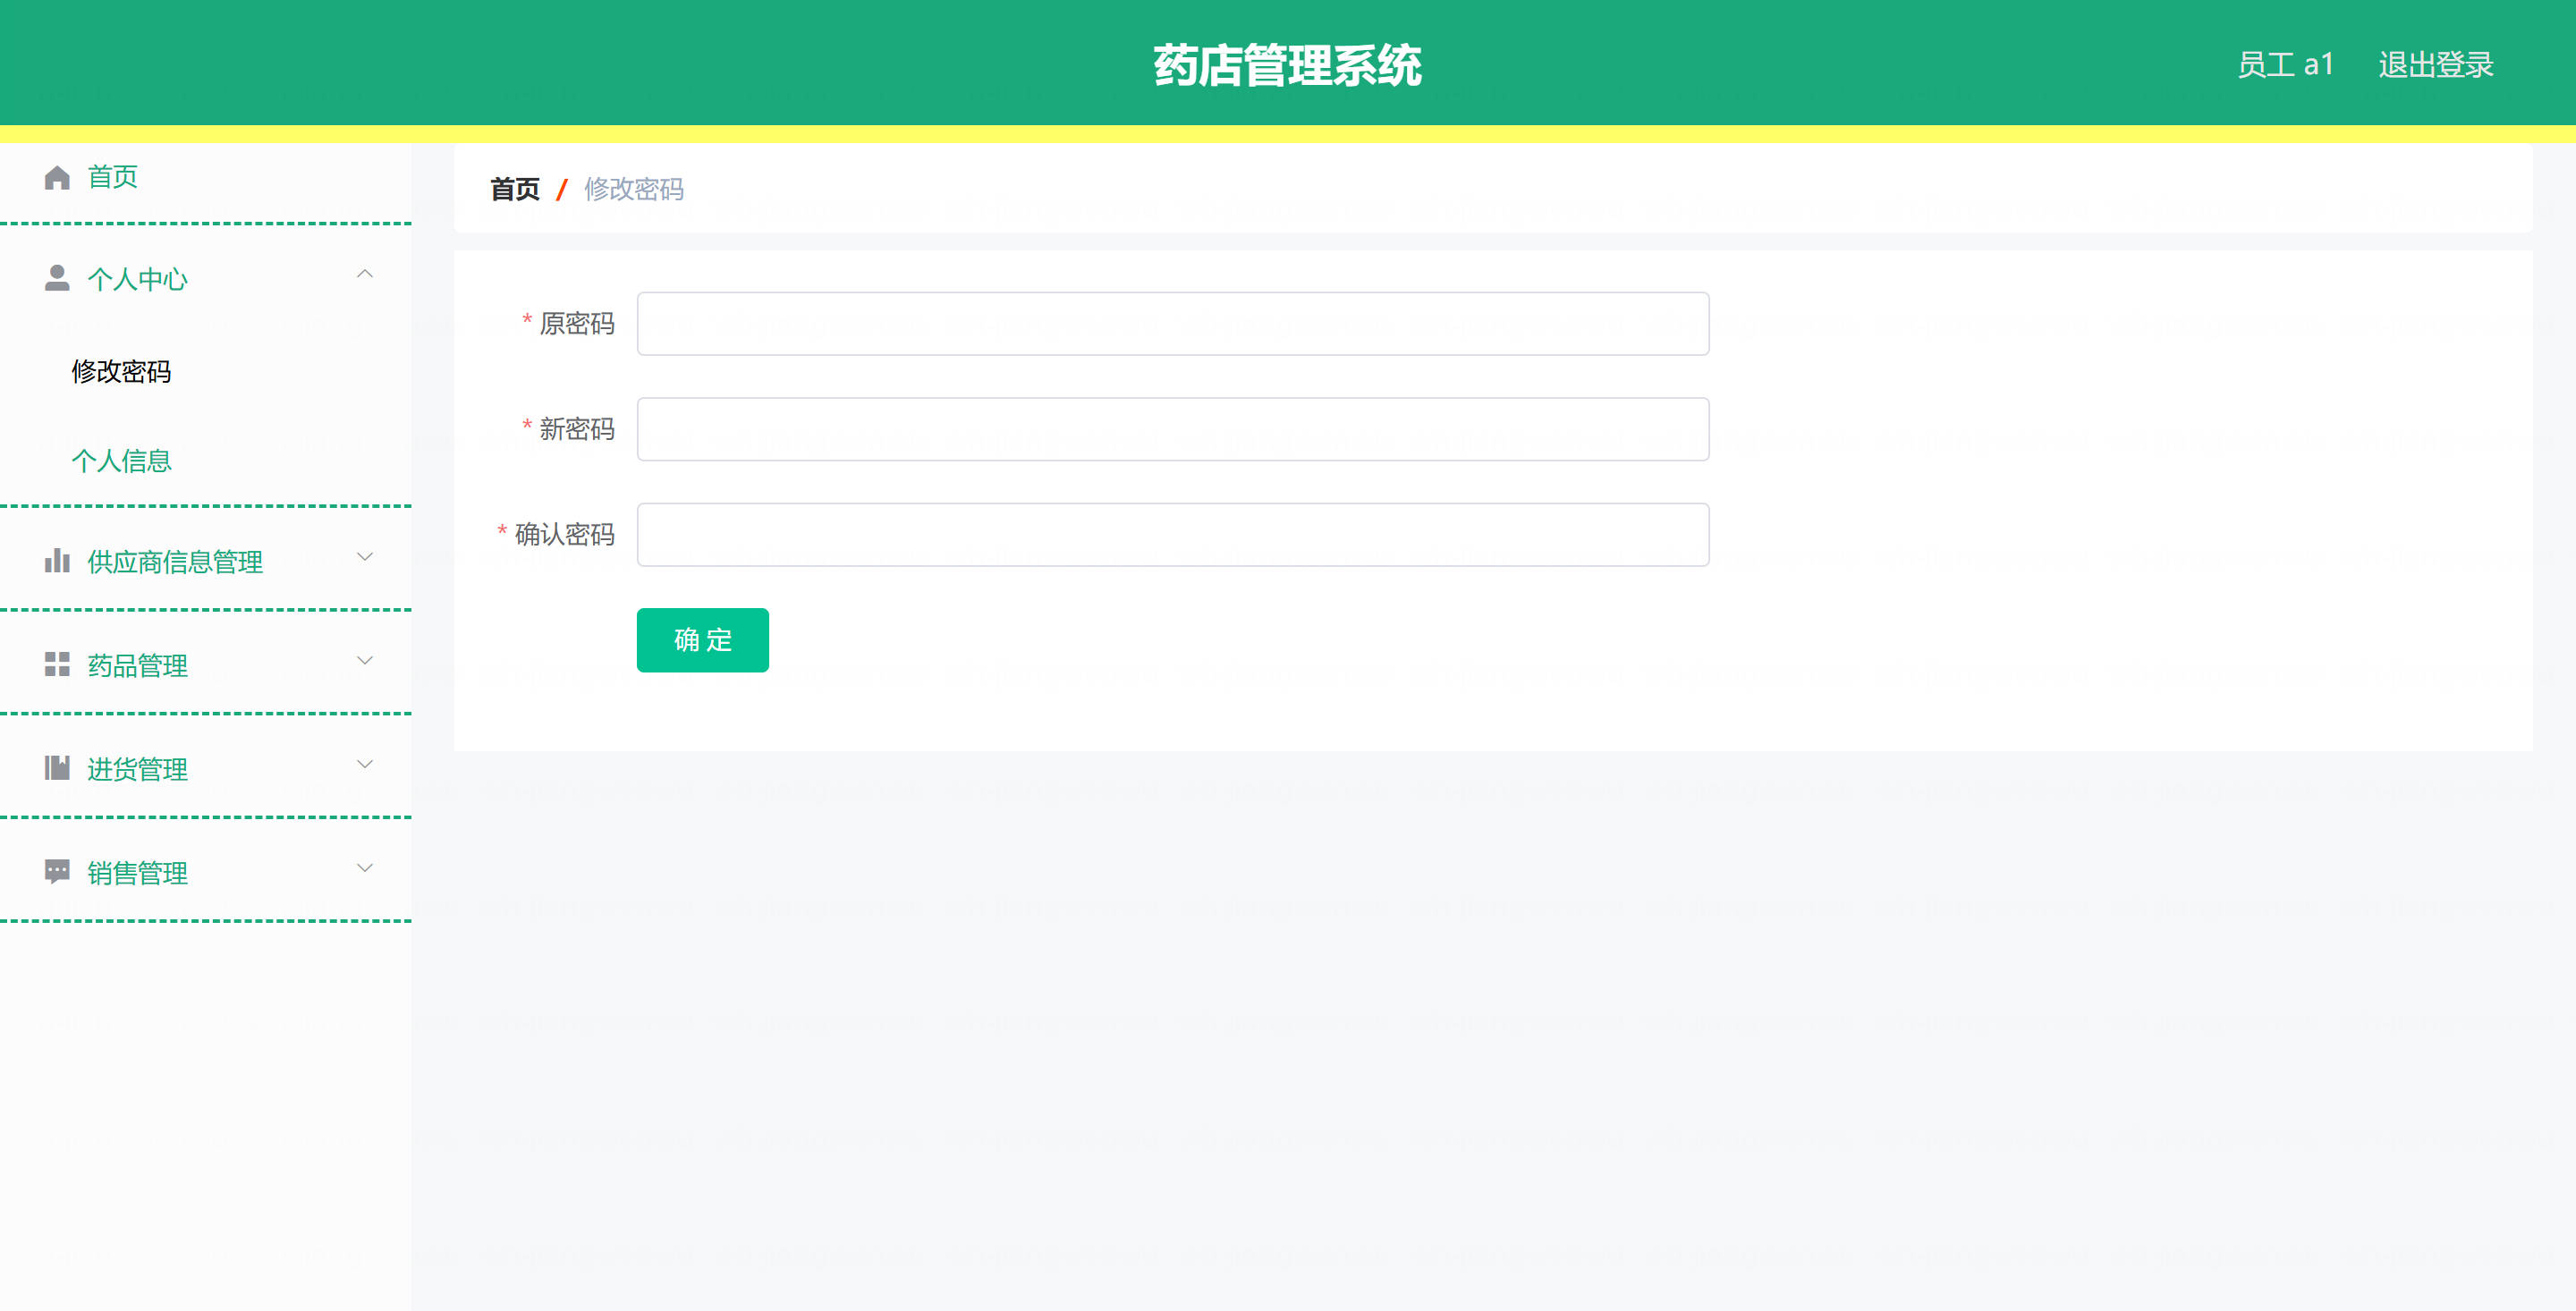Click the home icon beside 首页
Screen dimensions: 2576x1311
point(57,177)
